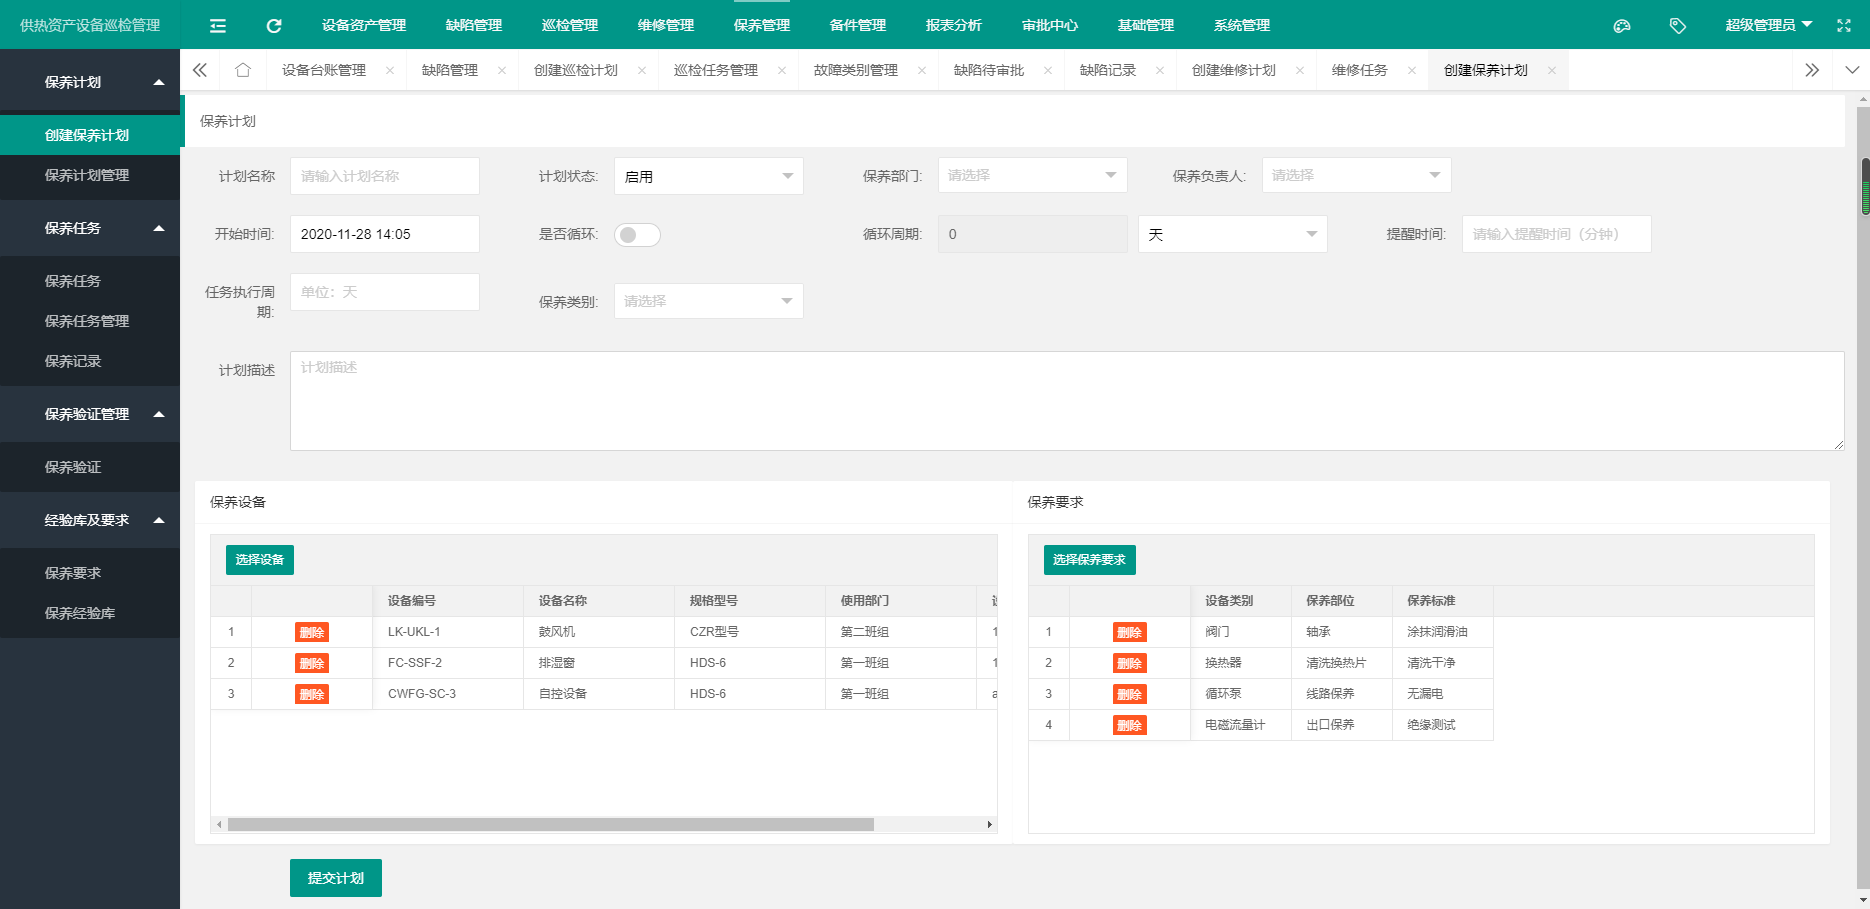The height and width of the screenshot is (909, 1870).
Task: Toggle the 是否循环 switch
Action: pyautogui.click(x=637, y=235)
